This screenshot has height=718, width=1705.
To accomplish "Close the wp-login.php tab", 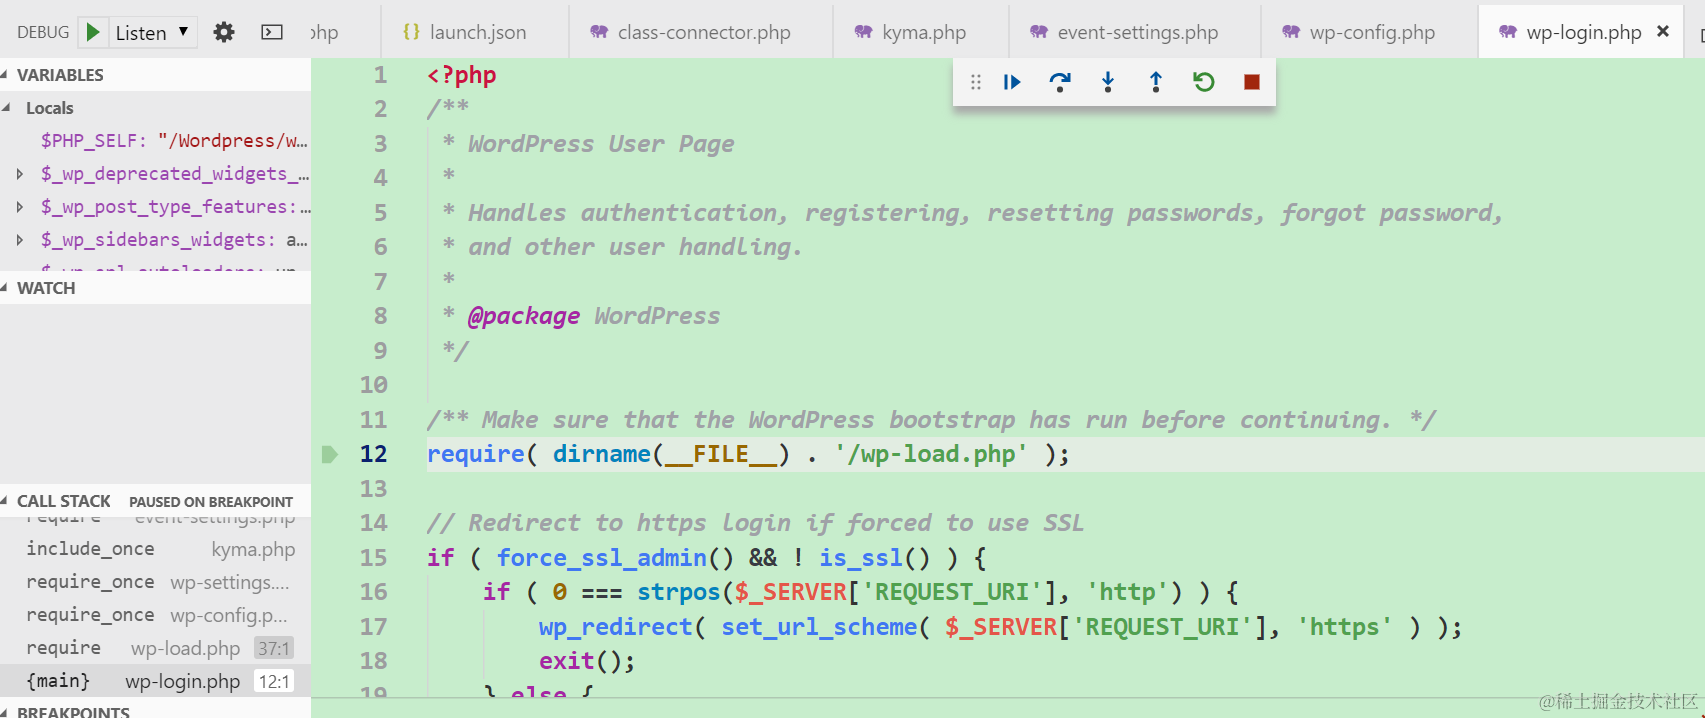I will pos(1663,32).
